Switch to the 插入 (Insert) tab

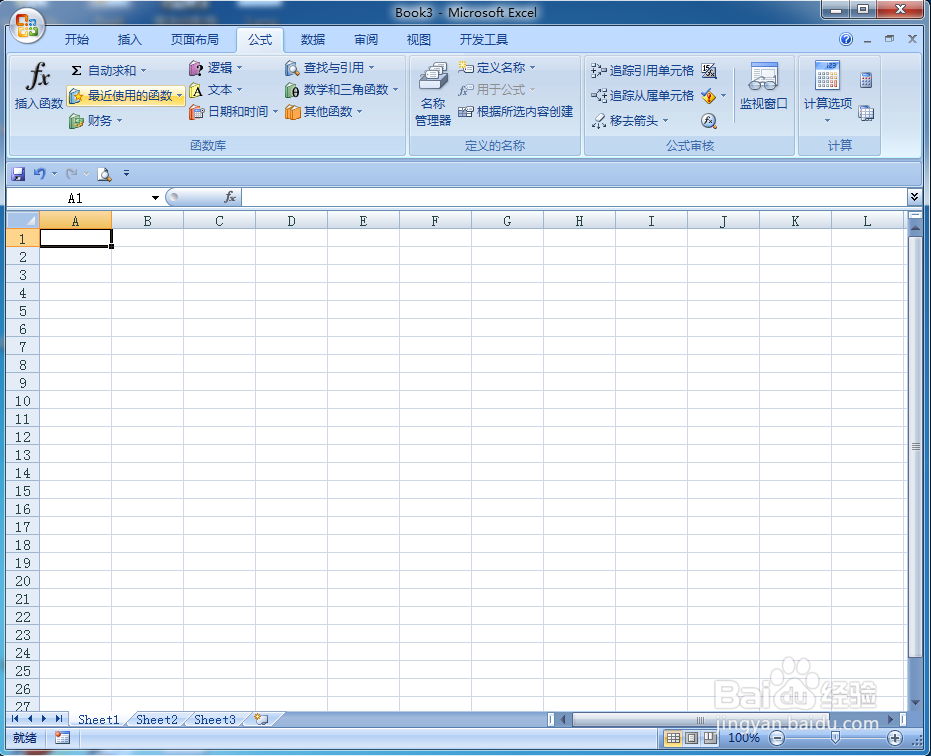click(129, 40)
